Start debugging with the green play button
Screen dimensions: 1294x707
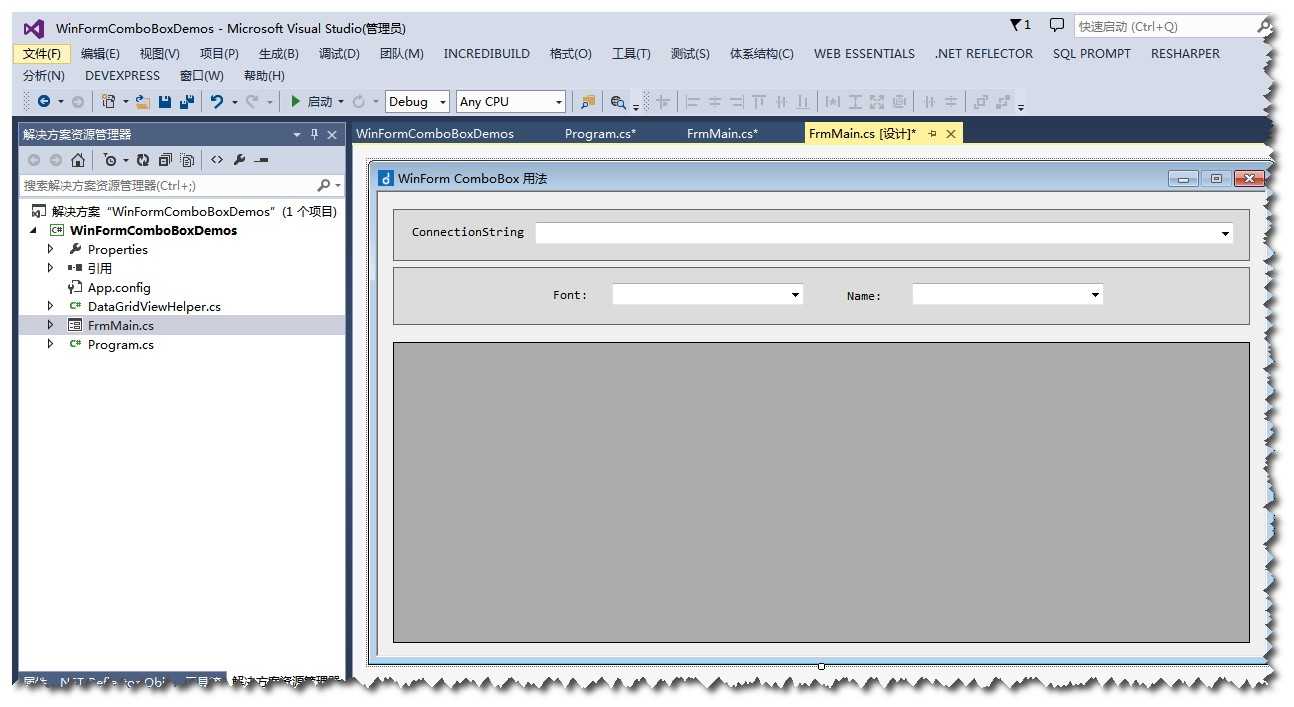coord(296,101)
